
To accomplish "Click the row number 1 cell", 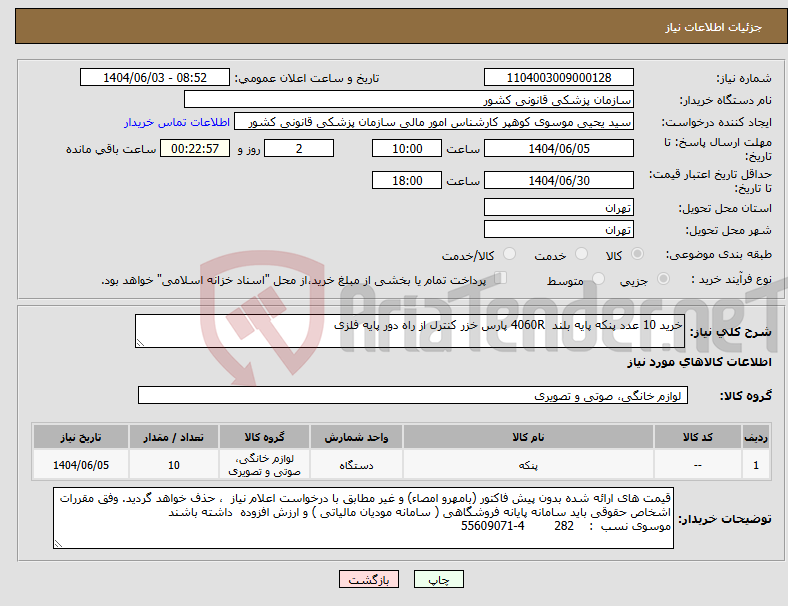I will pos(756,465).
